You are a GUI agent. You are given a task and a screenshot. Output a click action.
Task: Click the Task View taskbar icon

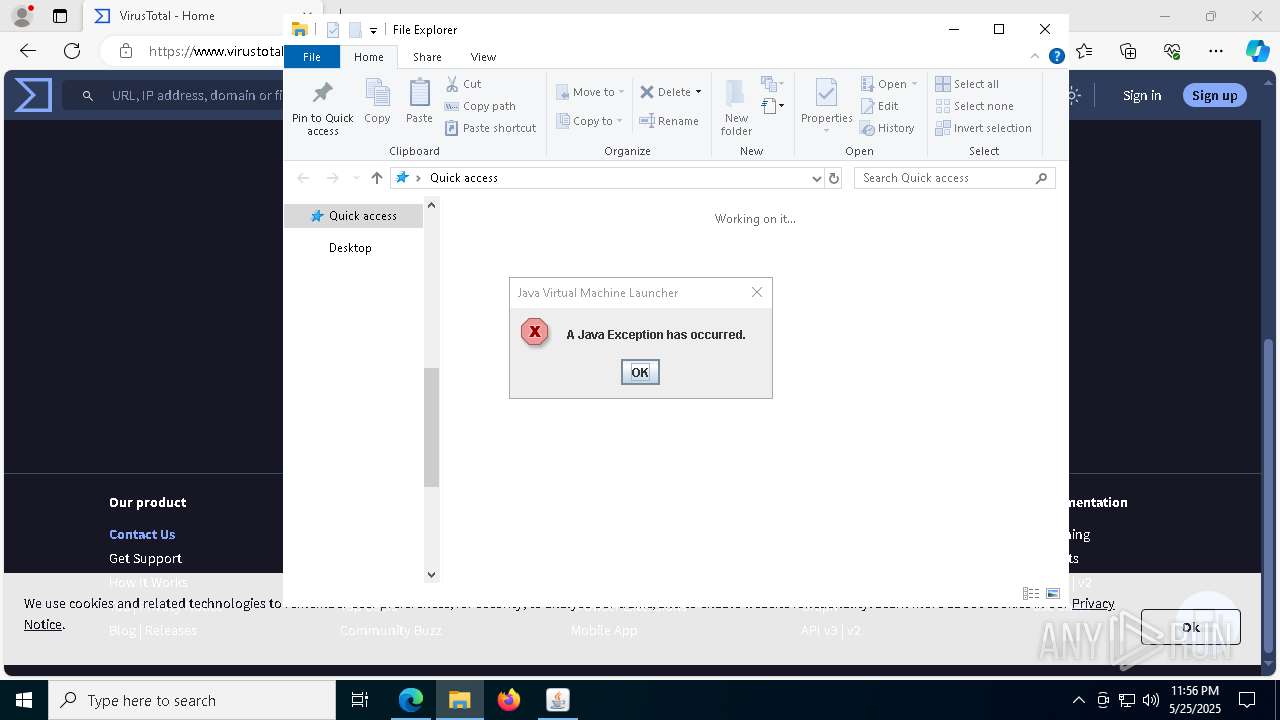(x=360, y=700)
